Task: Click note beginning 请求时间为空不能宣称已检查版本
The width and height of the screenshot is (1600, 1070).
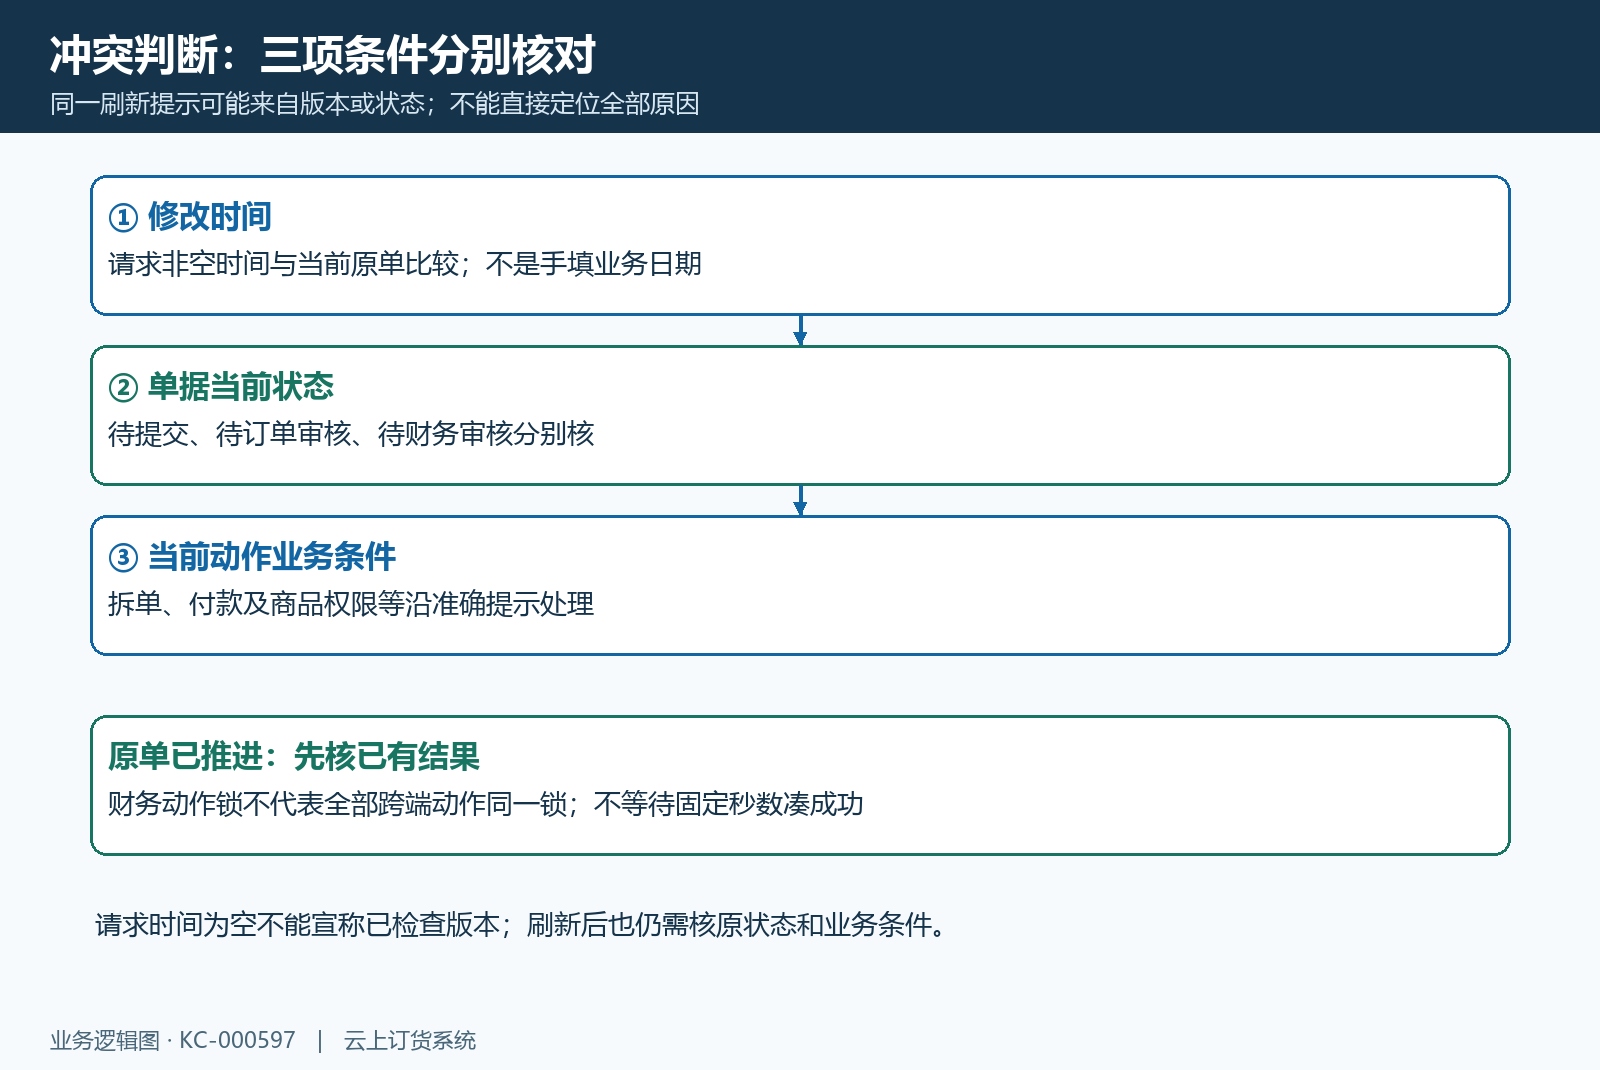Action: tap(520, 925)
